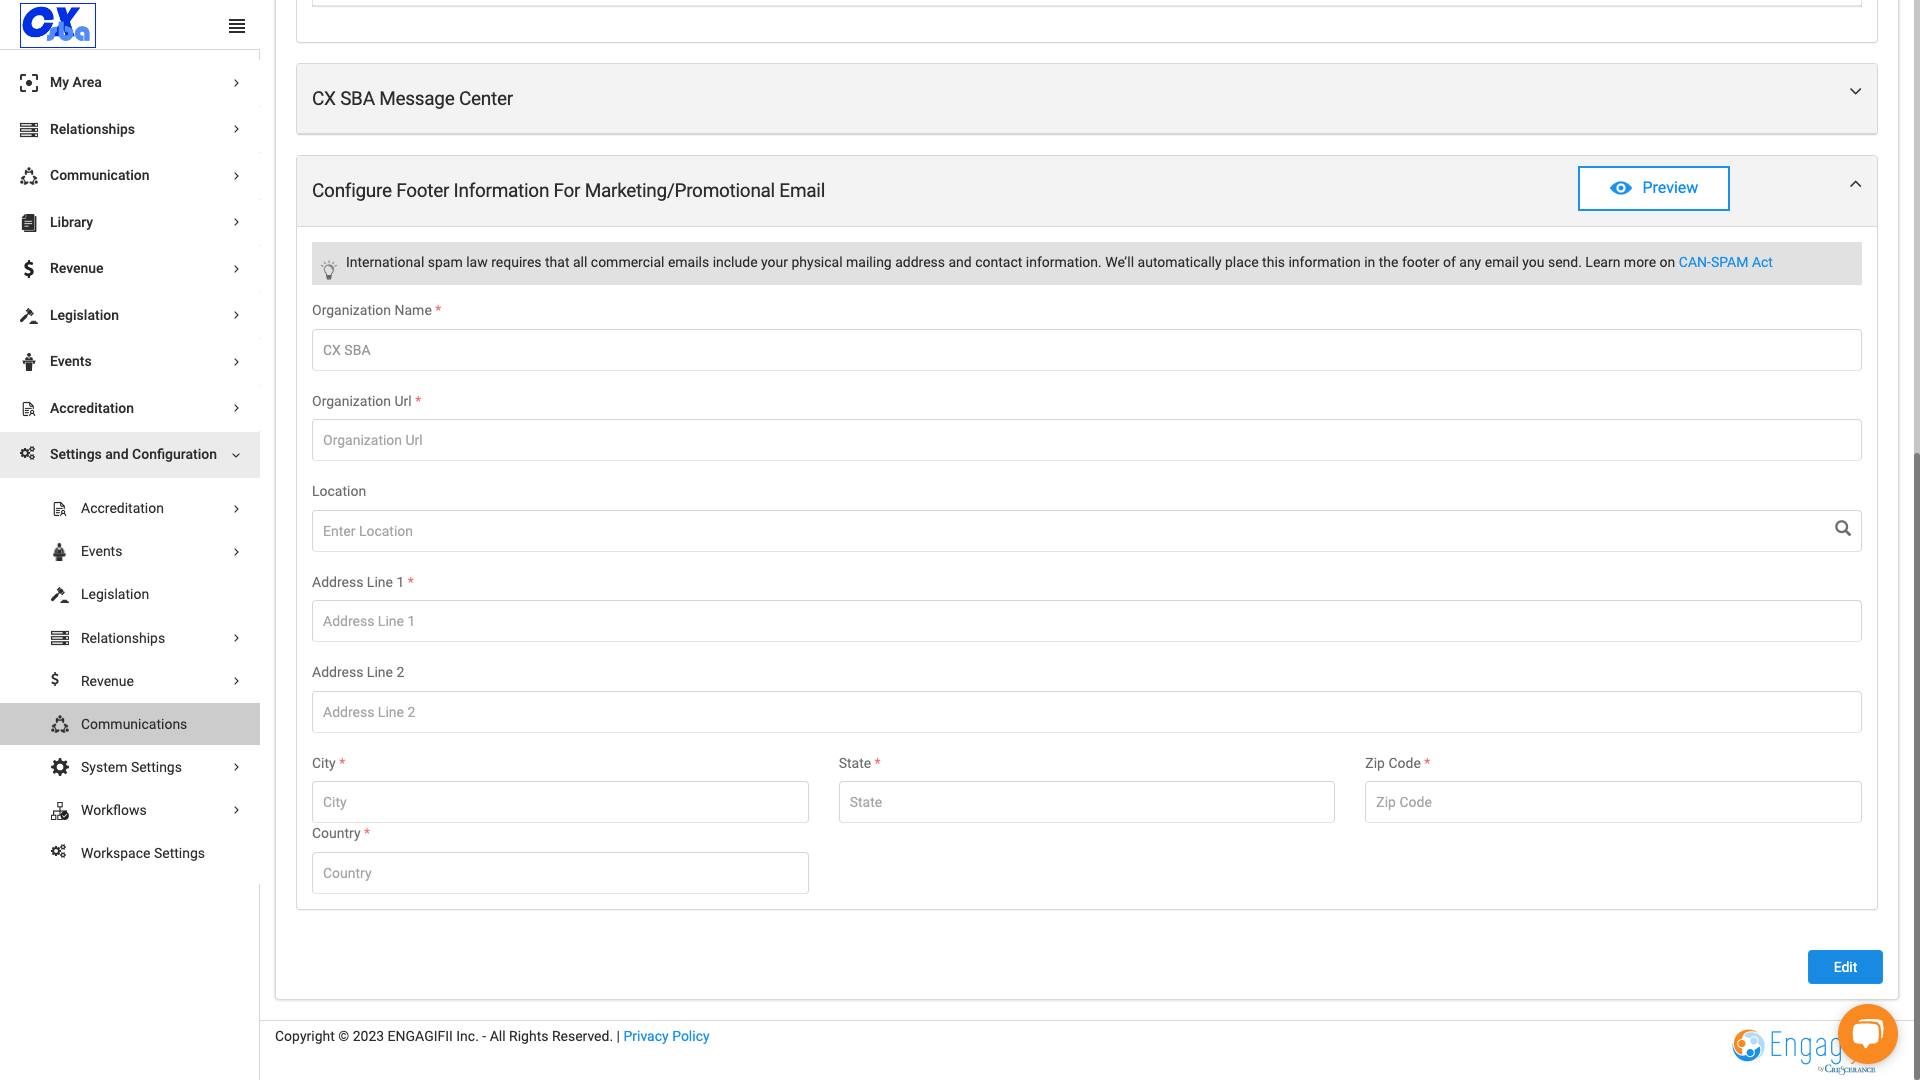Collapse the Configure Footer Information panel
1920x1080 pixels.
tap(1855, 184)
